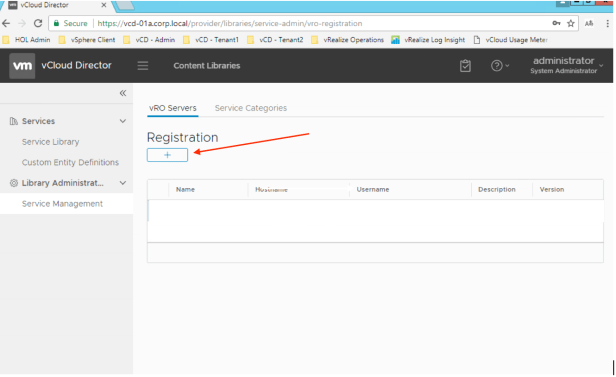Open the vRealize Operations bookmark
The image size is (616, 377).
[347, 40]
